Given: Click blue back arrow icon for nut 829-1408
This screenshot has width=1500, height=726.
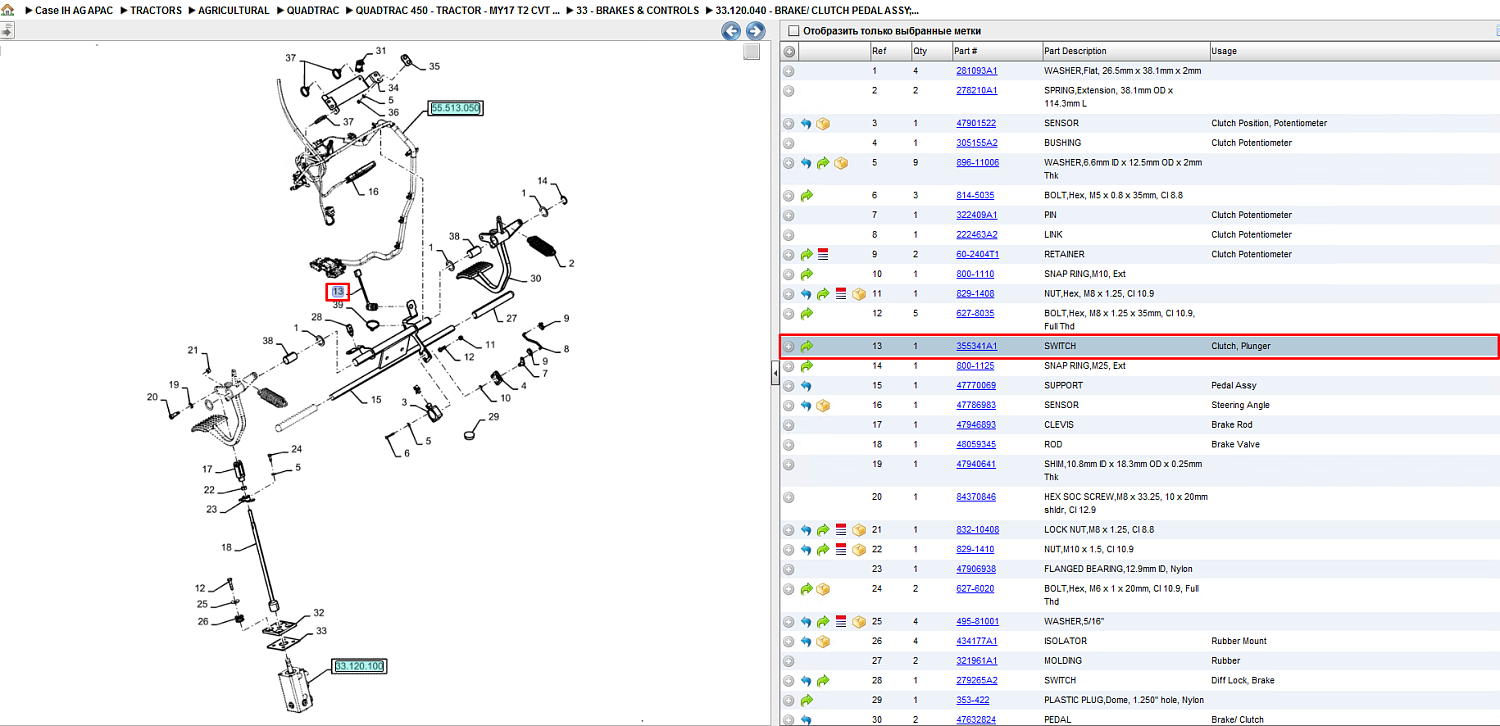Looking at the screenshot, I should (806, 294).
